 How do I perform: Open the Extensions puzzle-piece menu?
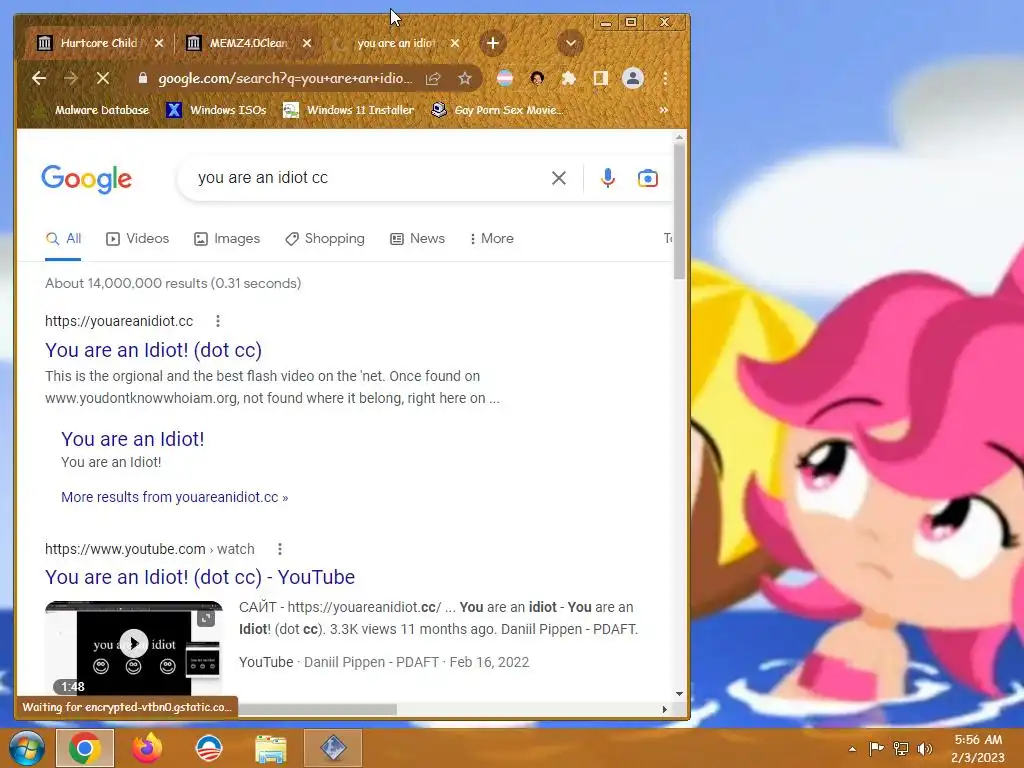point(569,78)
